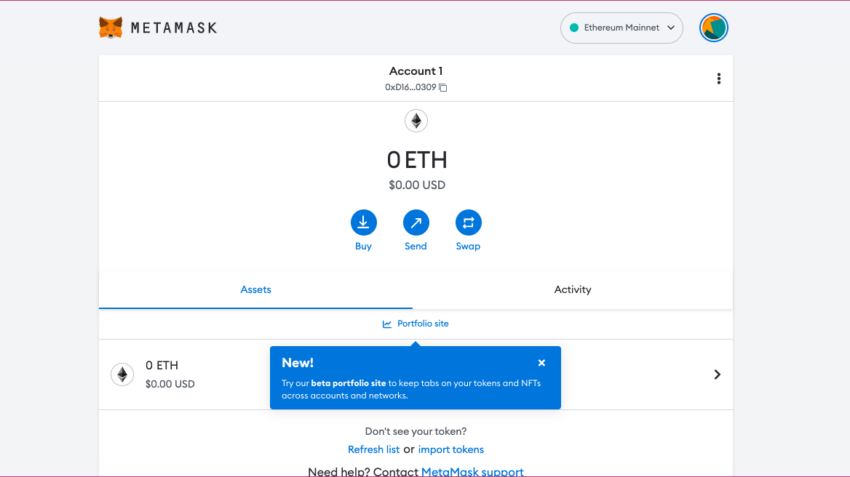The image size is (850, 477).
Task: Click the Account 1 name
Action: click(416, 71)
